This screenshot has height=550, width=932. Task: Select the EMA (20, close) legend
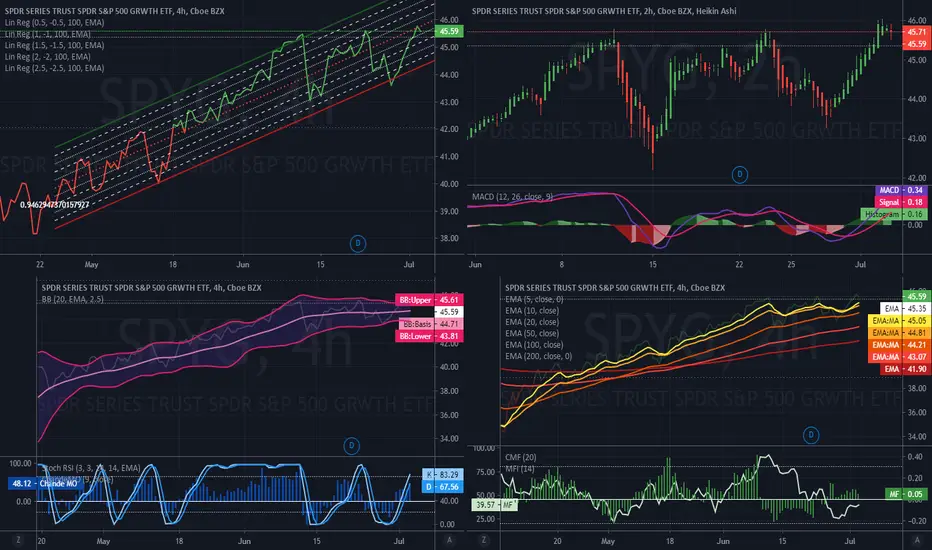tap(532, 322)
